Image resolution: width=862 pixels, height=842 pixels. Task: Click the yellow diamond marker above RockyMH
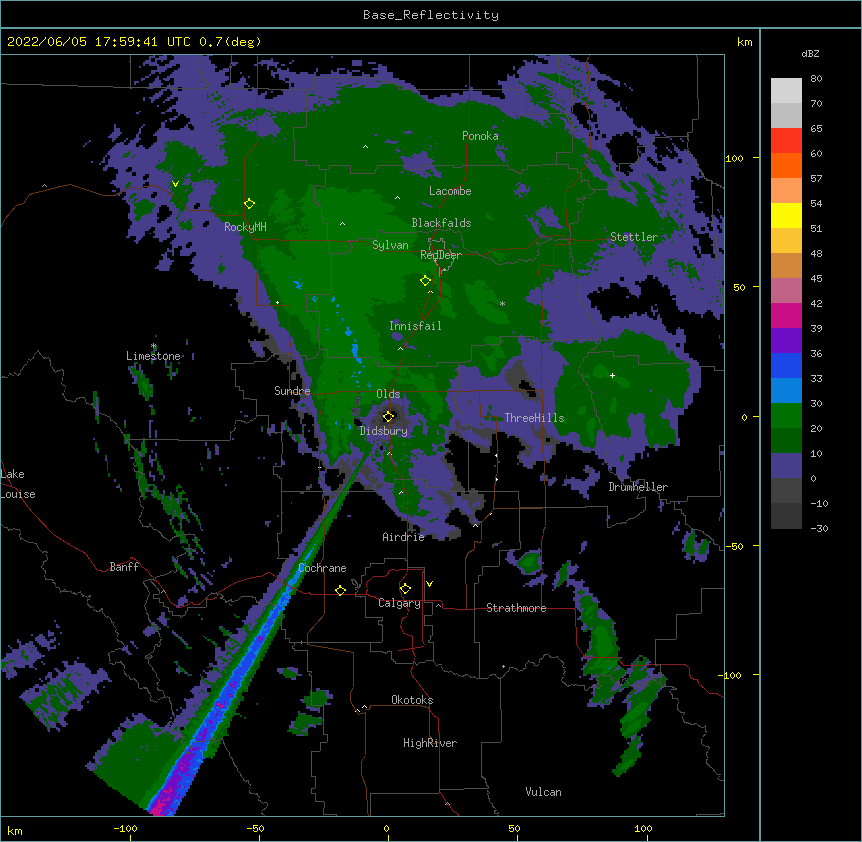[250, 204]
